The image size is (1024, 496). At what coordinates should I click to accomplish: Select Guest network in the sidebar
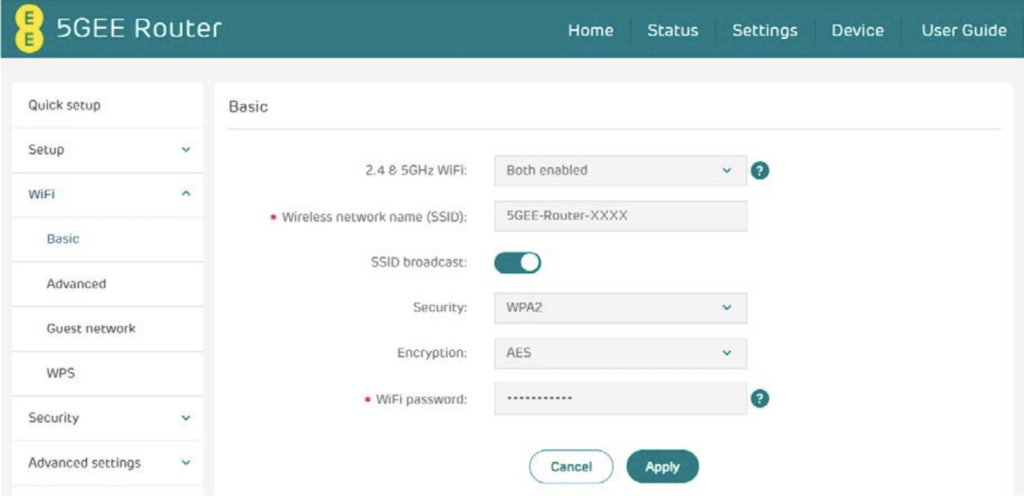coord(91,328)
